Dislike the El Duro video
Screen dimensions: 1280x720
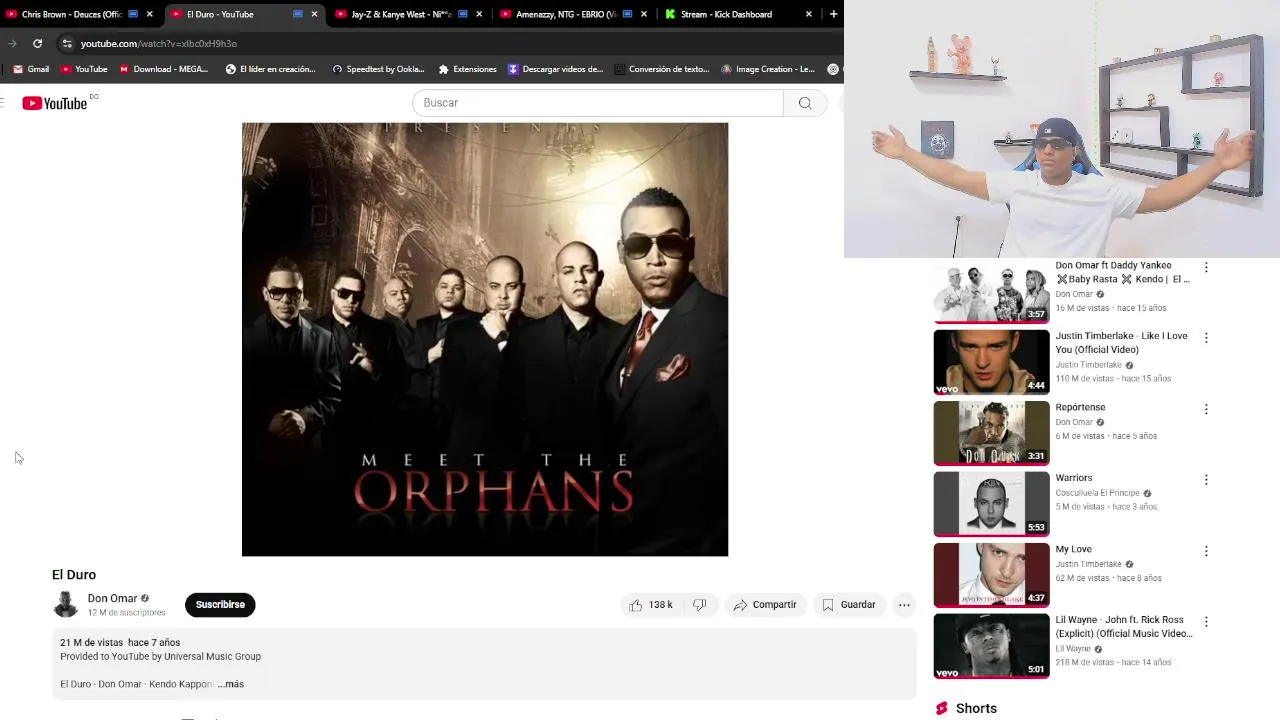coord(700,605)
